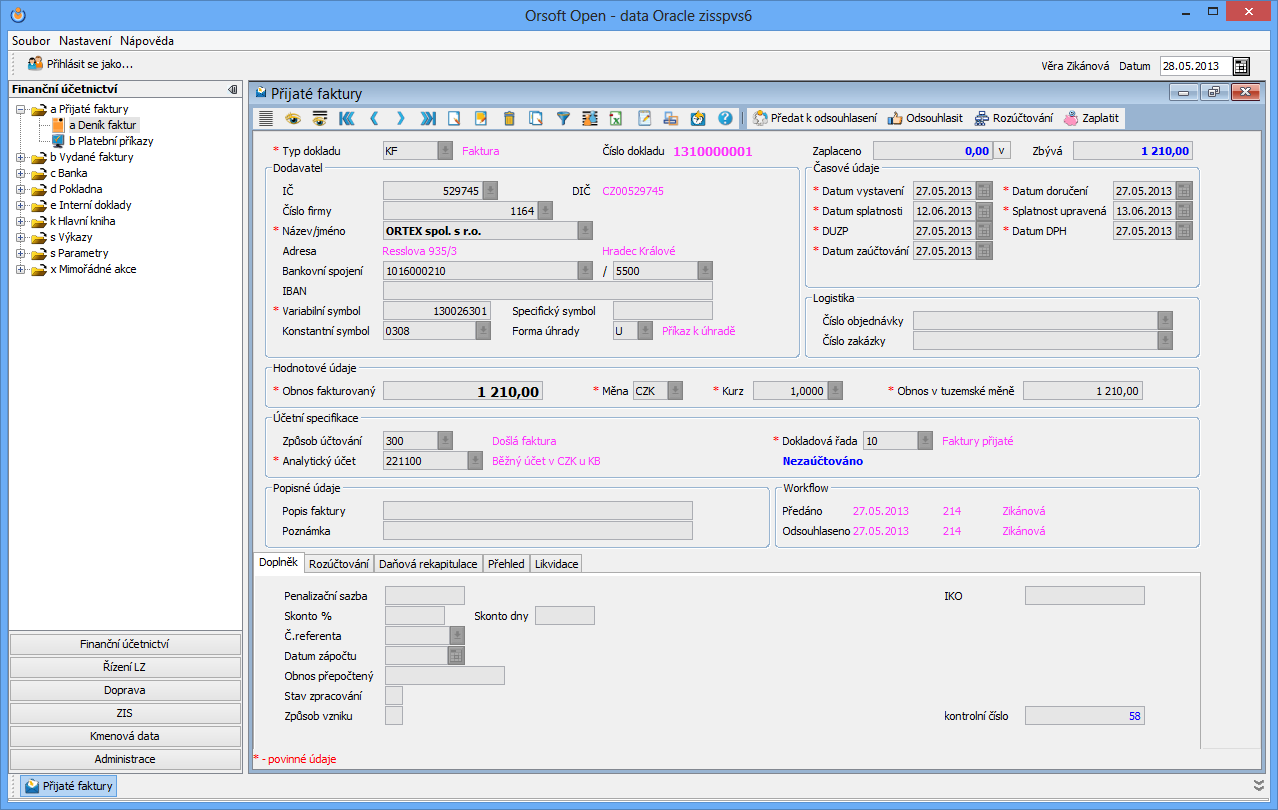
Task: Expand the k Hlavní kniha tree node
Action: point(21,221)
